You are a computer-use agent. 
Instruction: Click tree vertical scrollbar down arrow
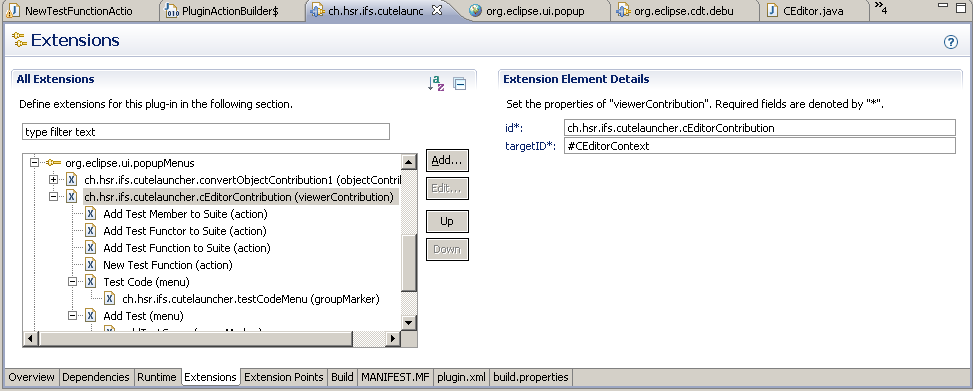[x=408, y=322]
